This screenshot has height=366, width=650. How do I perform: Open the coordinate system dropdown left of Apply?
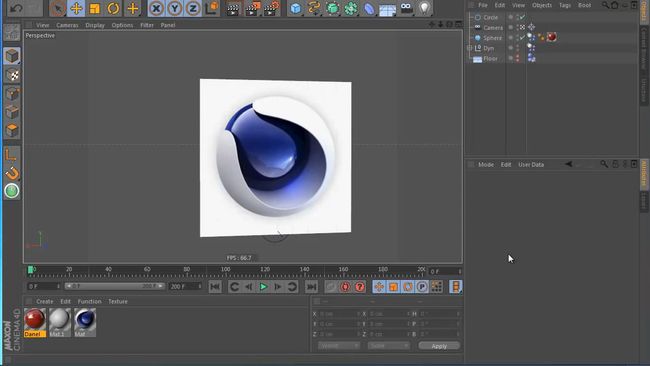339,346
